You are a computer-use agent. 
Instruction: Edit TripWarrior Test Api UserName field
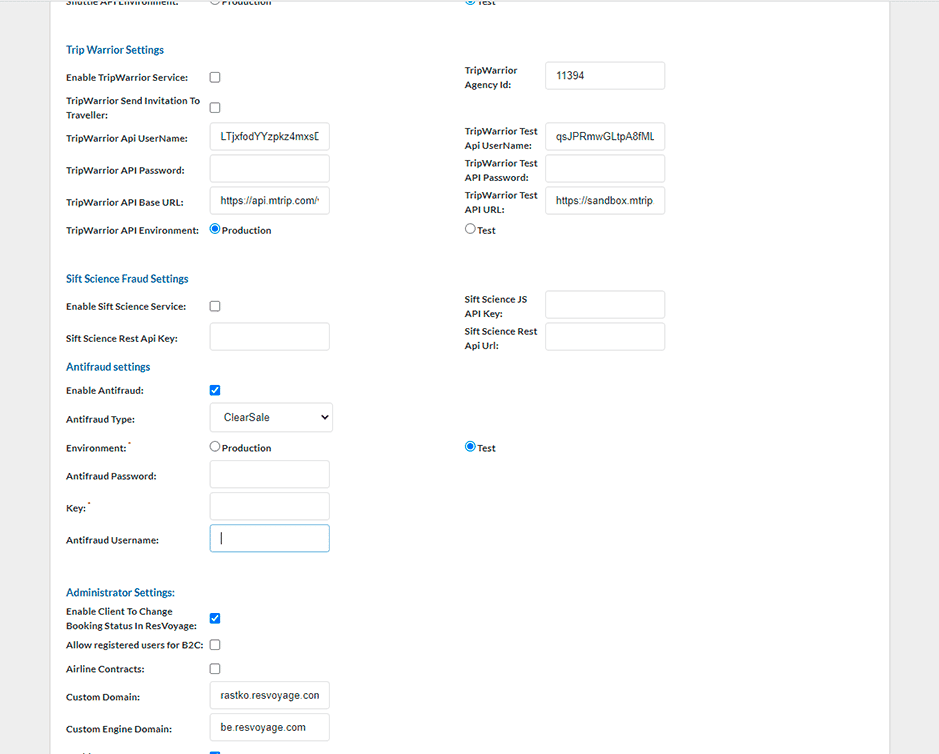[605, 137]
